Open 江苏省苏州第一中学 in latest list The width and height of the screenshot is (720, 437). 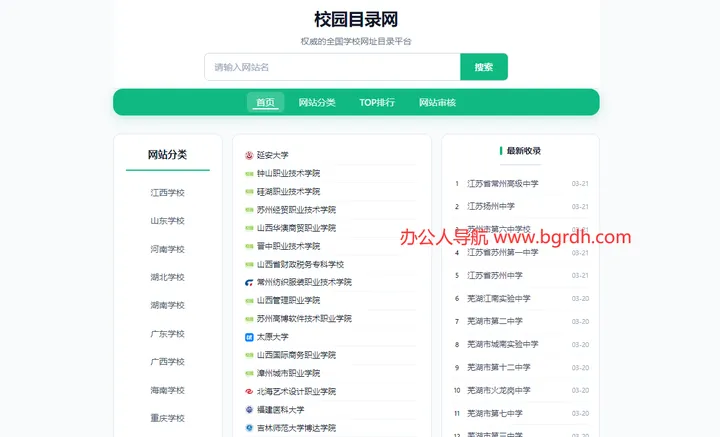pos(503,252)
